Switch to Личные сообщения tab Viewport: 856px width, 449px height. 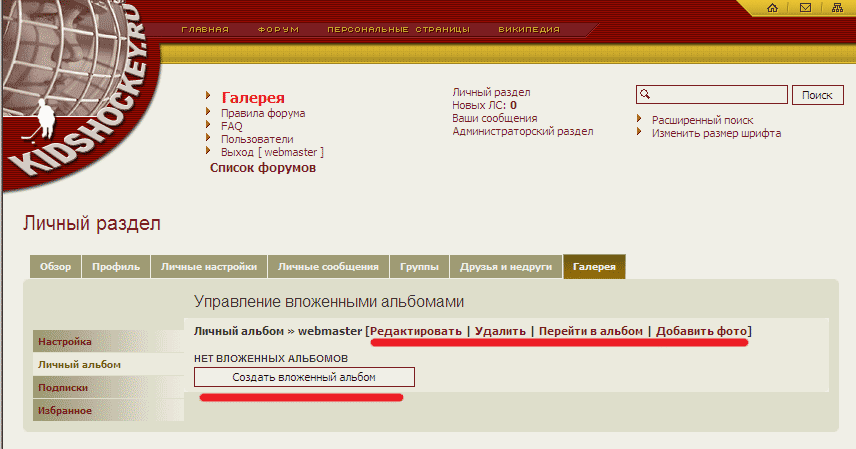click(x=328, y=267)
